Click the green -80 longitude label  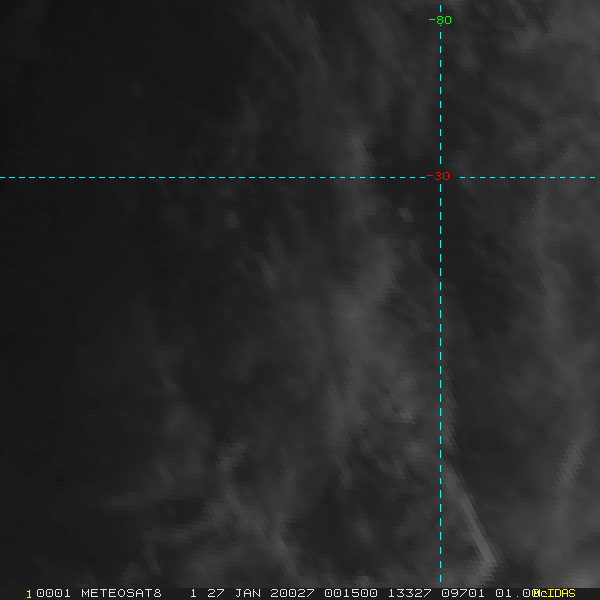[440, 20]
